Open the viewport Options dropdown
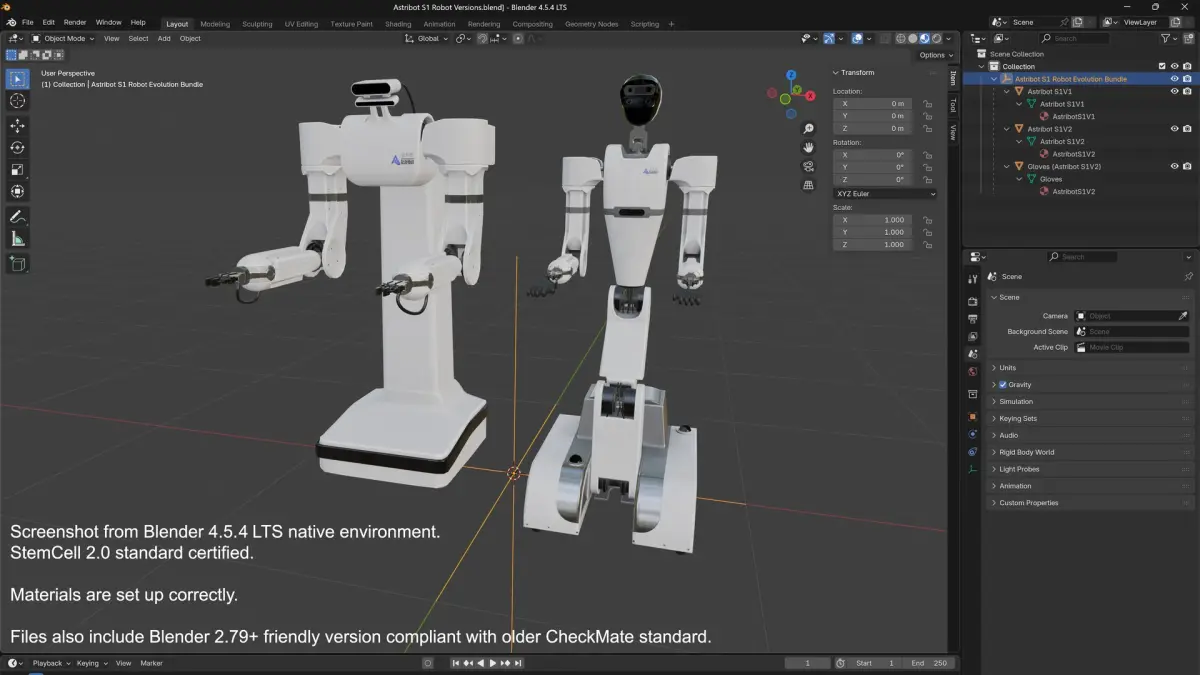This screenshot has height=675, width=1200. click(936, 55)
